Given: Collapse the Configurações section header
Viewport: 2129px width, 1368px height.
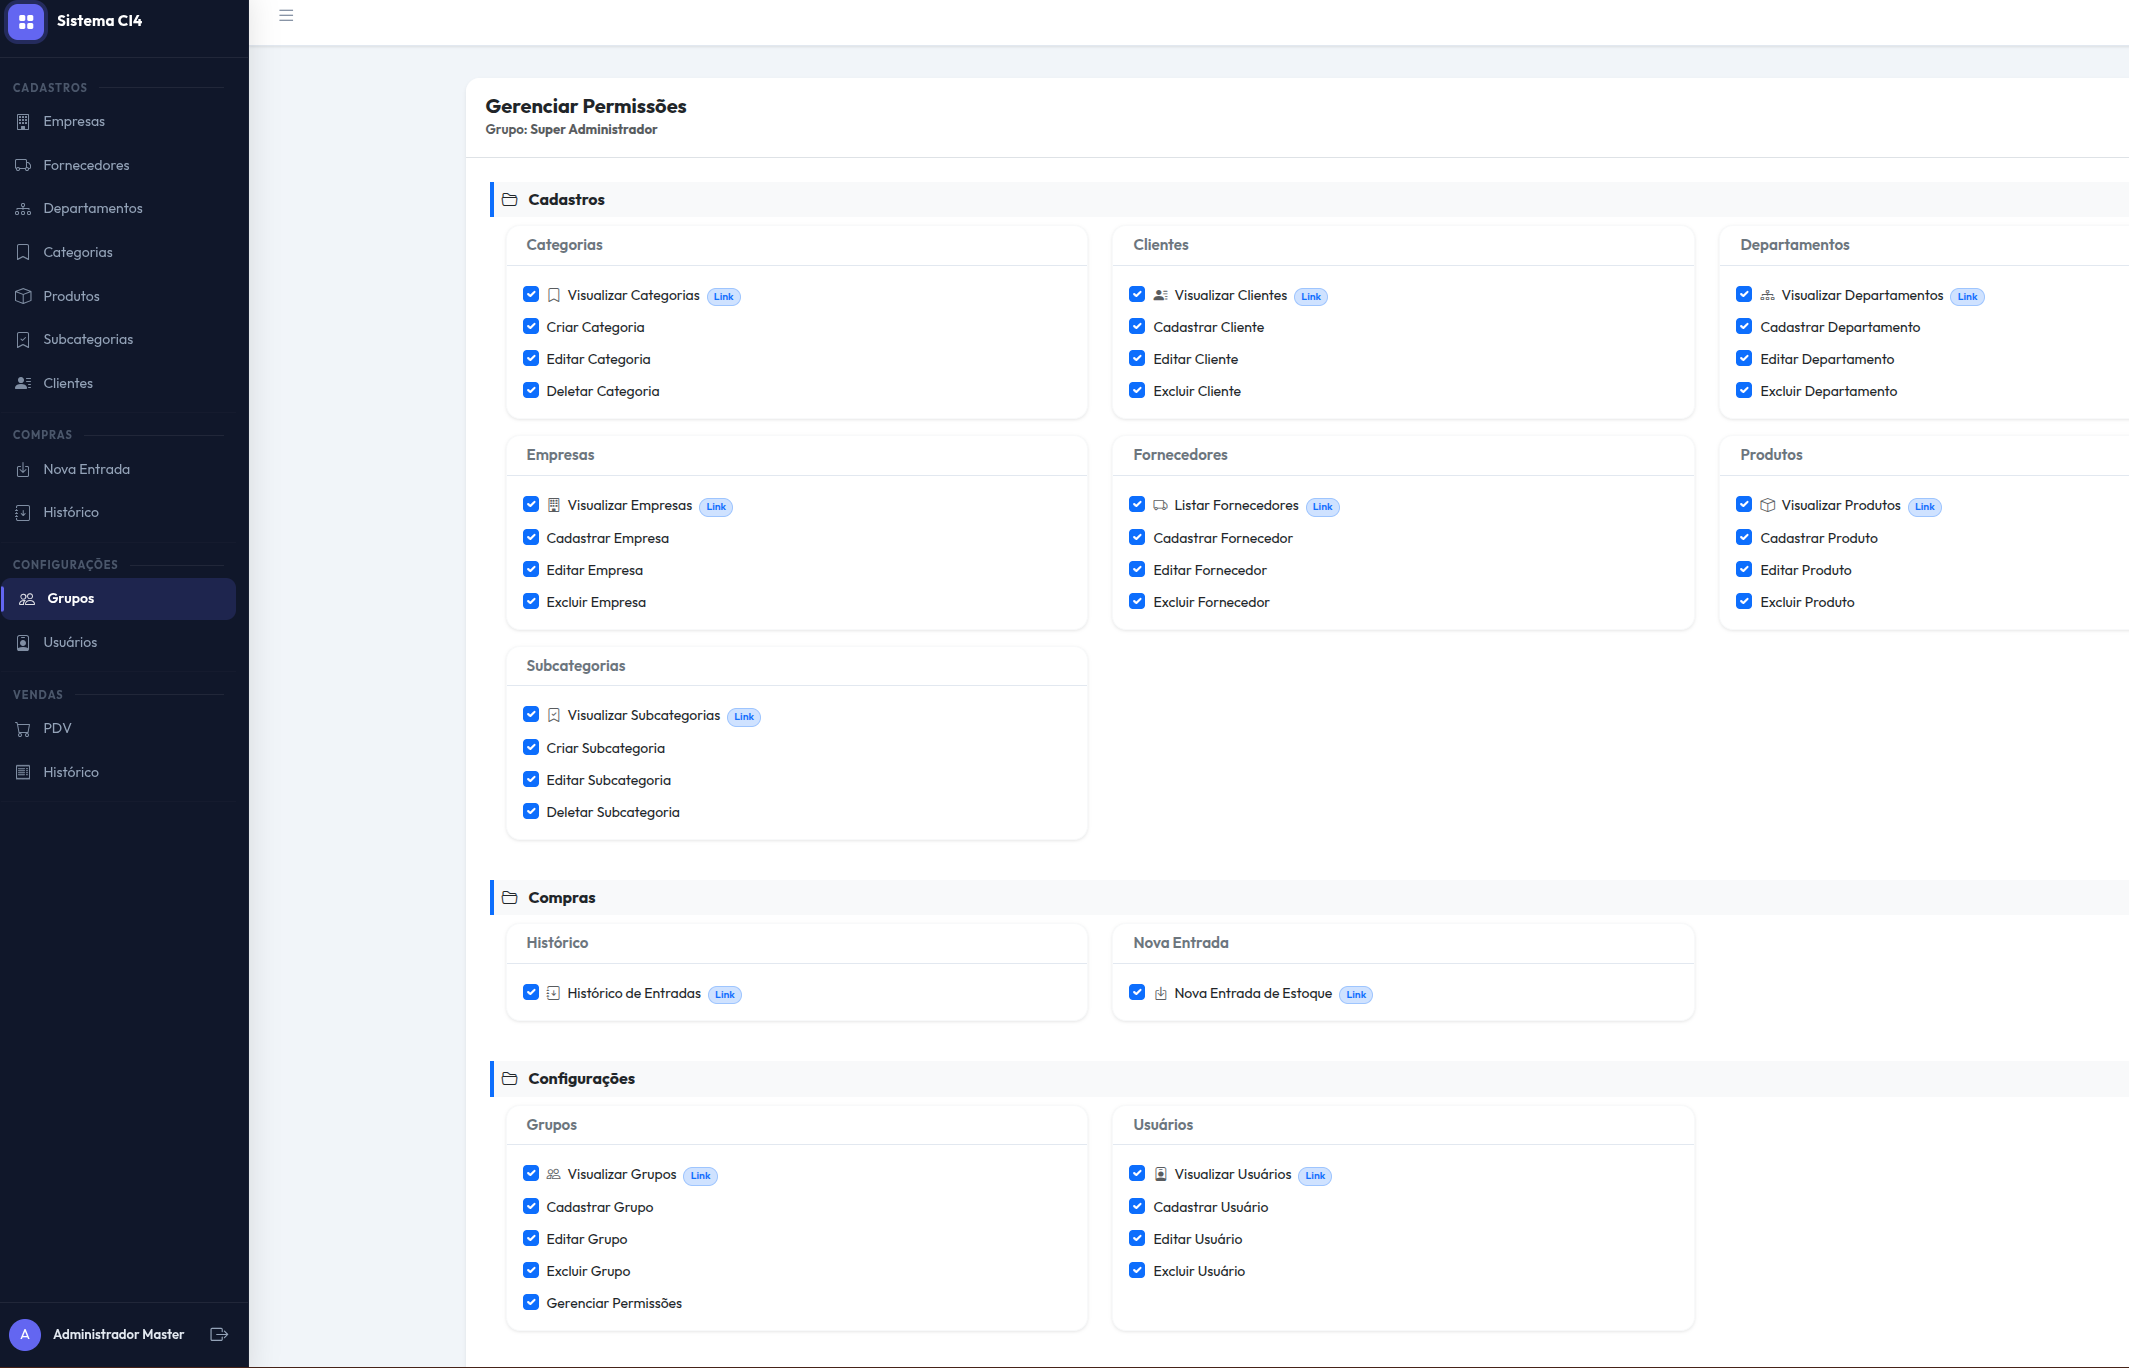Looking at the screenshot, I should 581,1079.
